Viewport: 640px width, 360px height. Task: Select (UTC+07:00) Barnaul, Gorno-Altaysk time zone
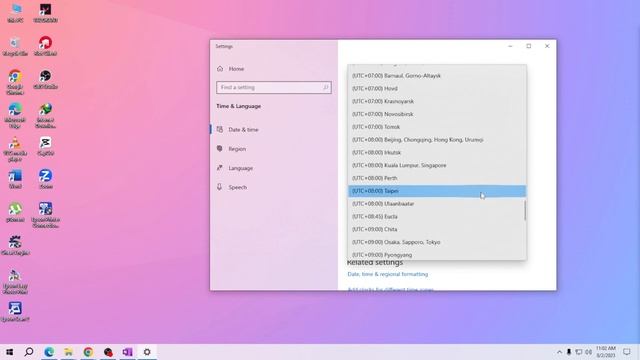pos(437,76)
